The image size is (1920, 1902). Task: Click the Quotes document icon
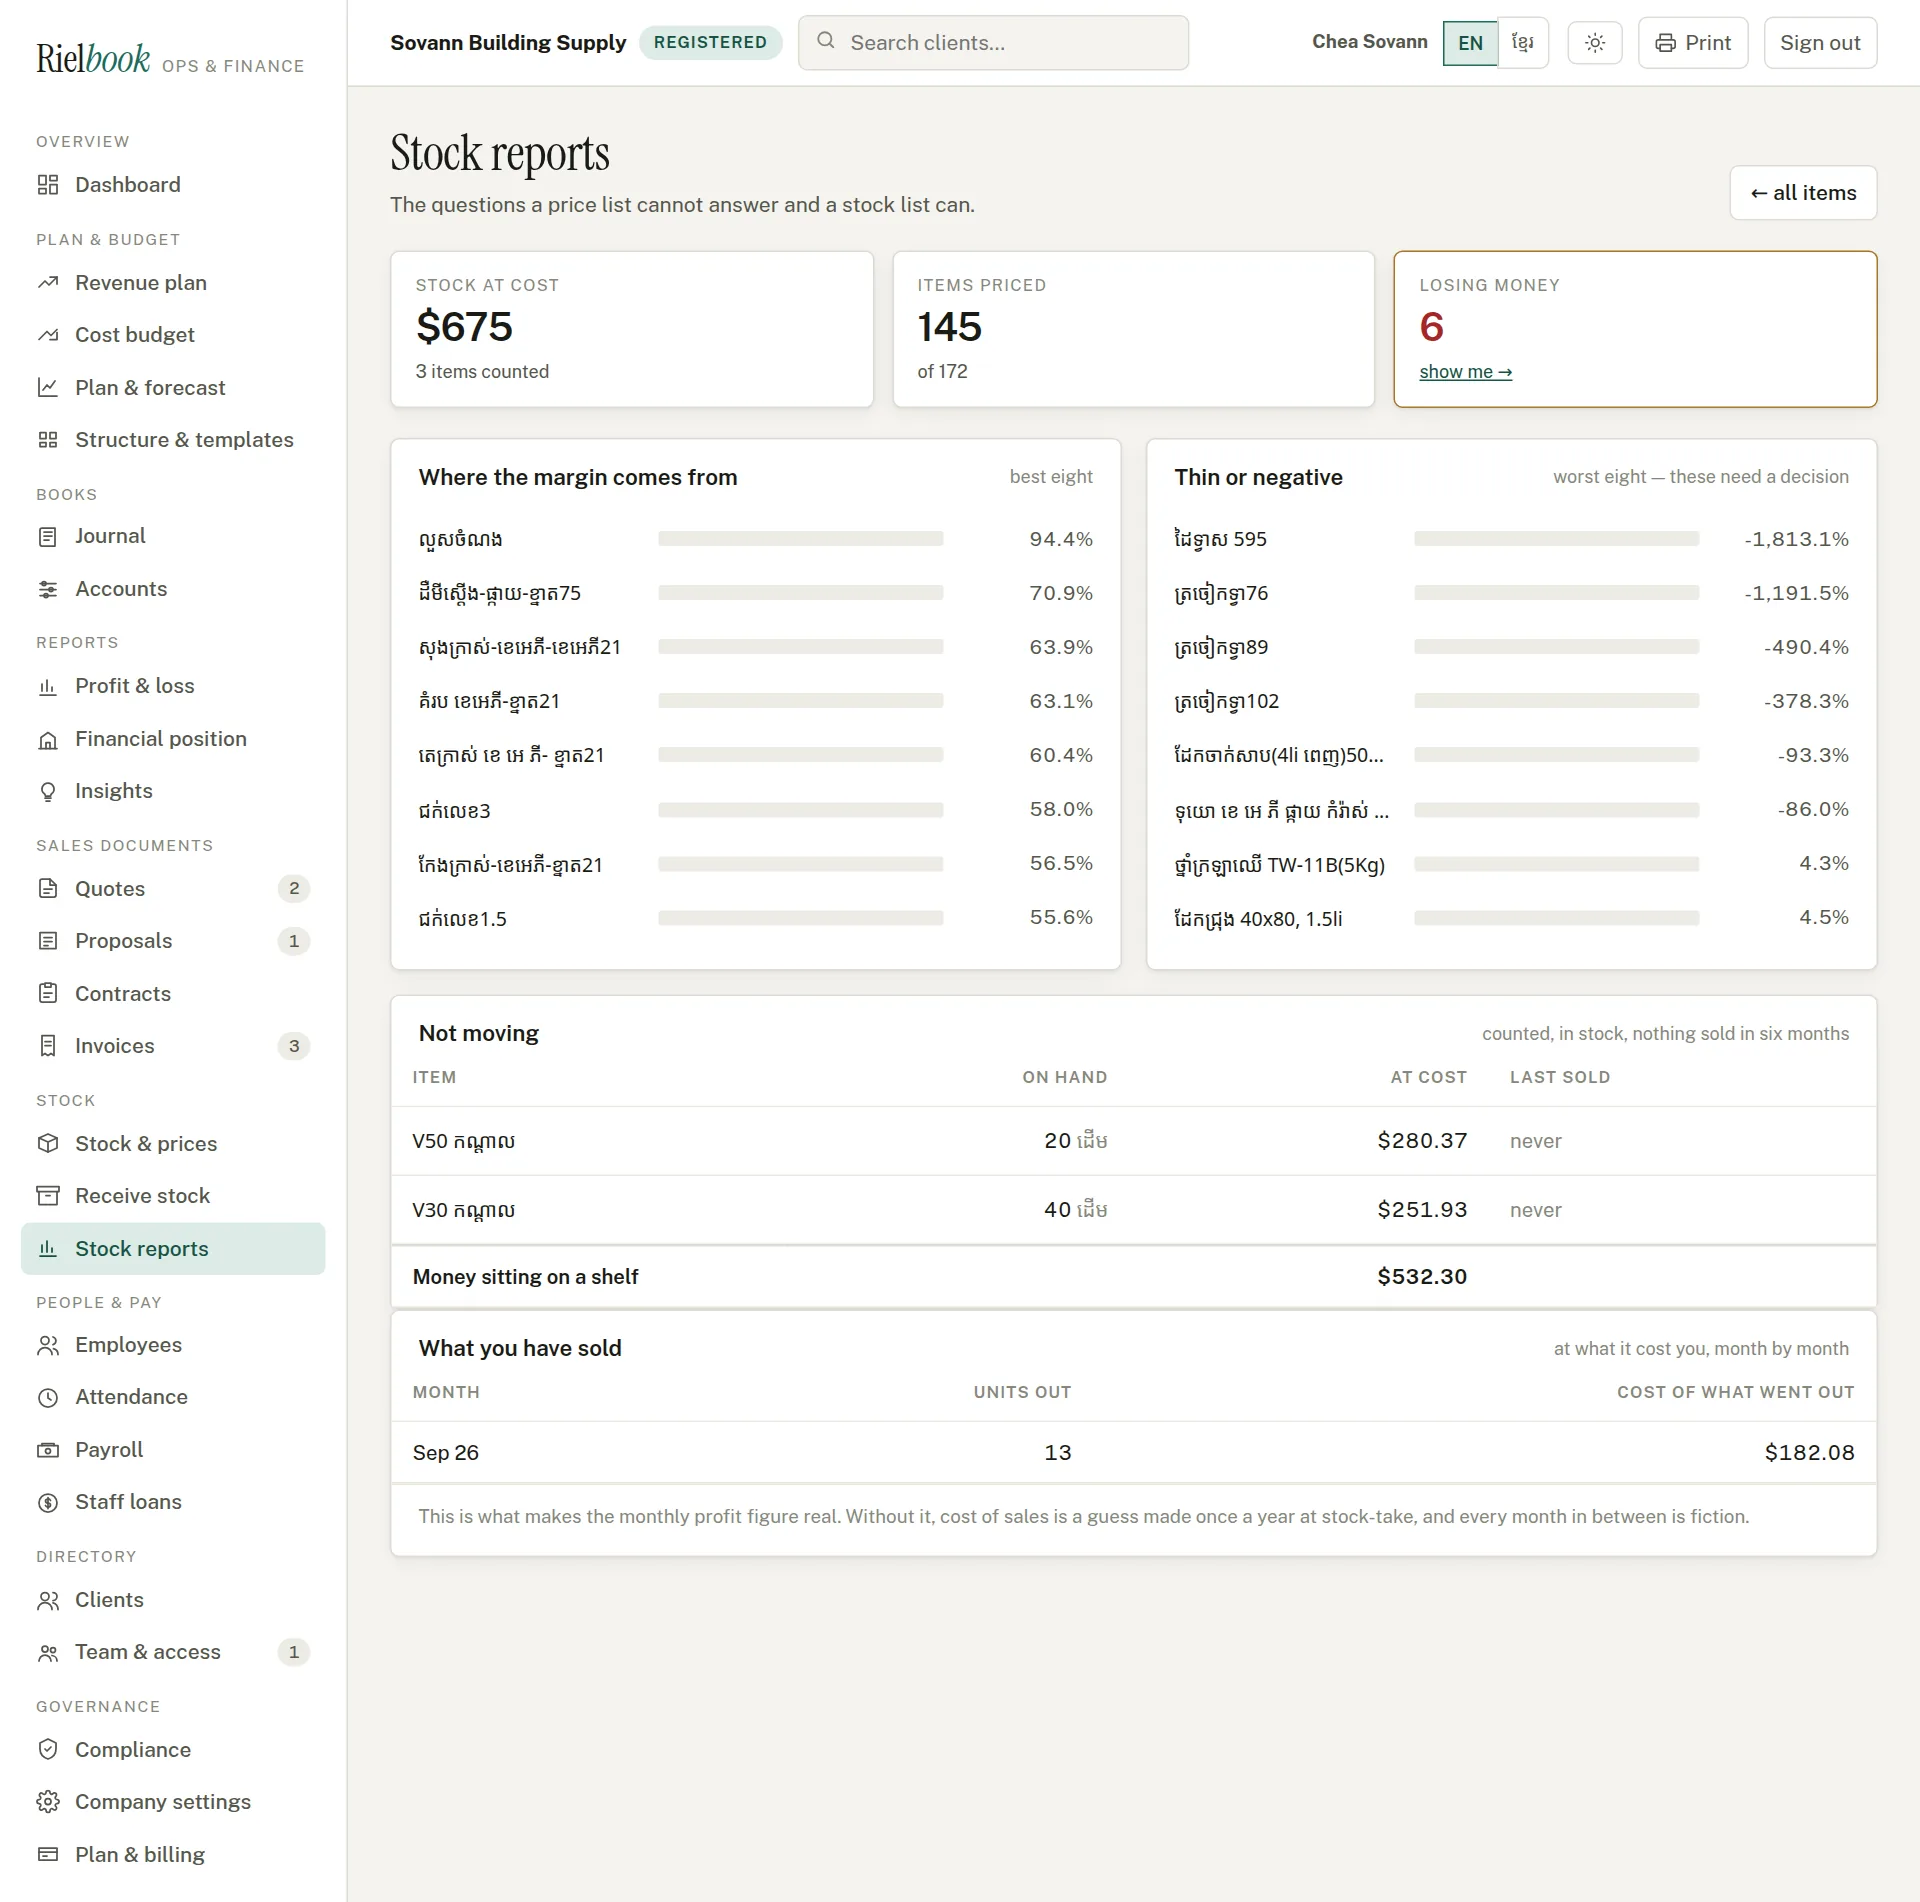48,888
